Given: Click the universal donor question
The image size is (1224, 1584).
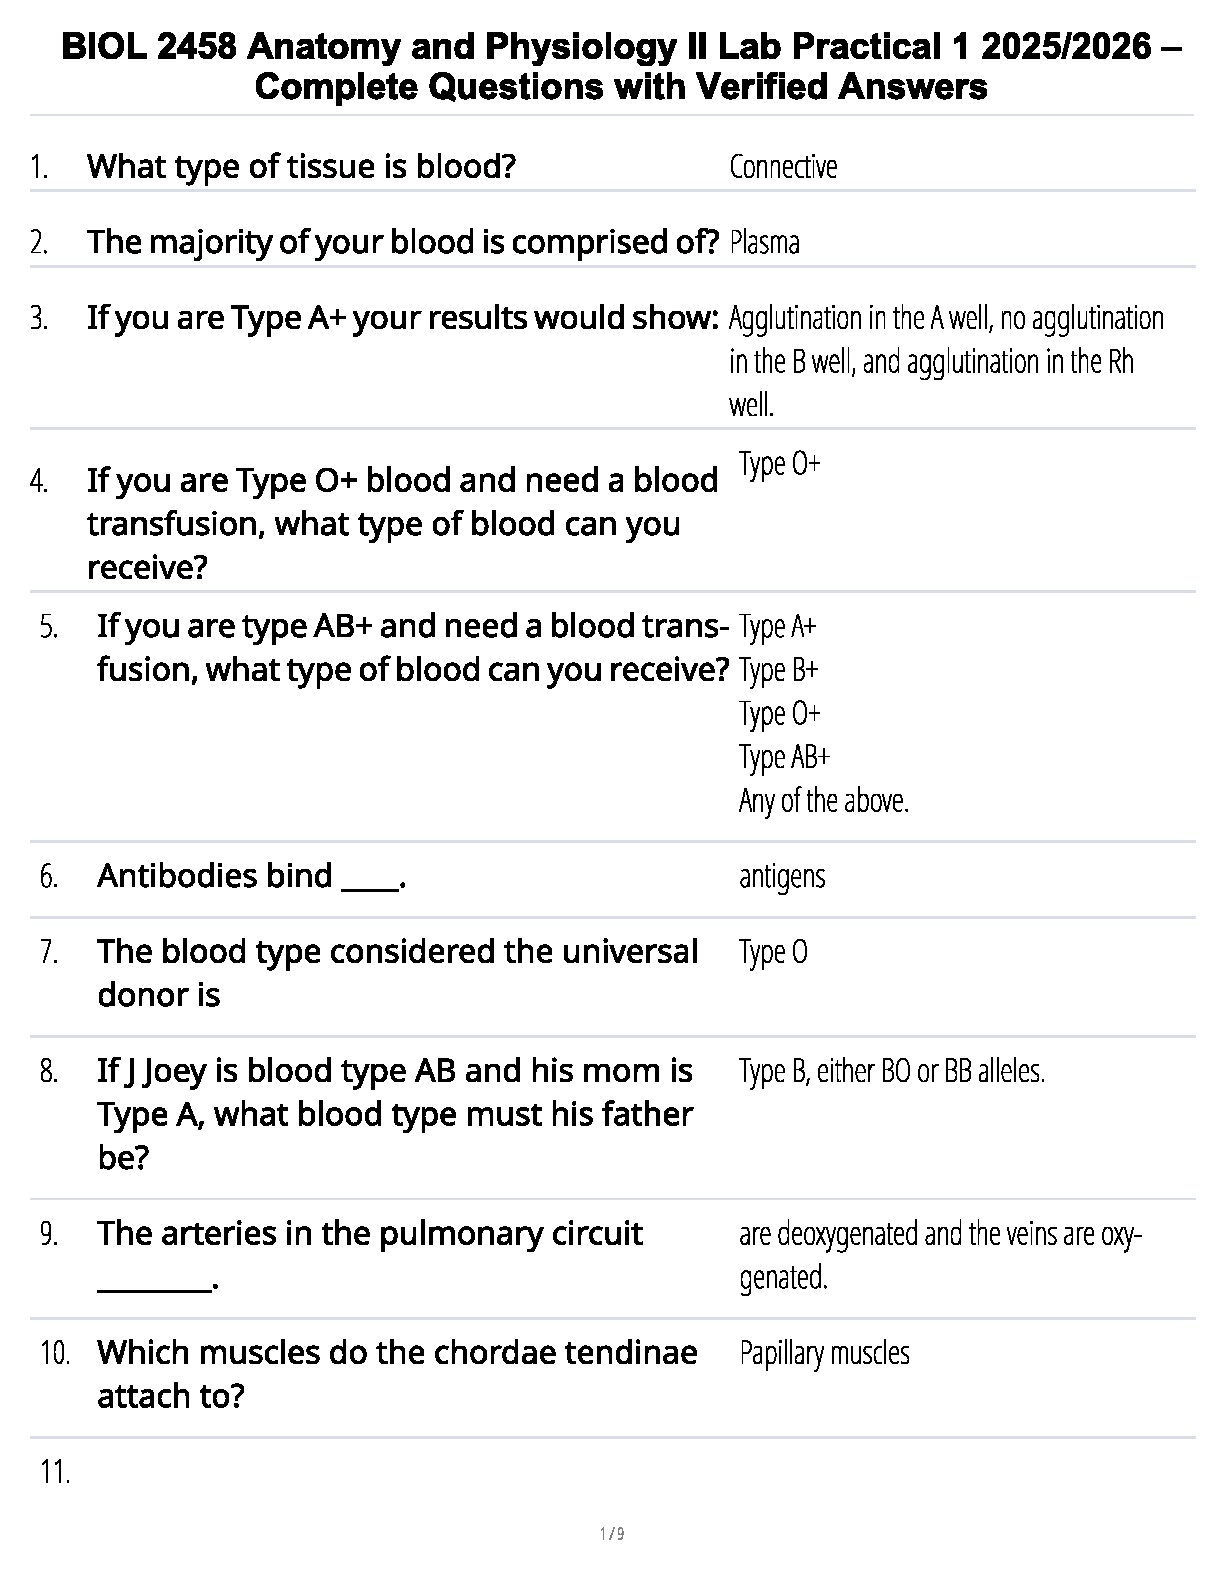Looking at the screenshot, I should [397, 972].
